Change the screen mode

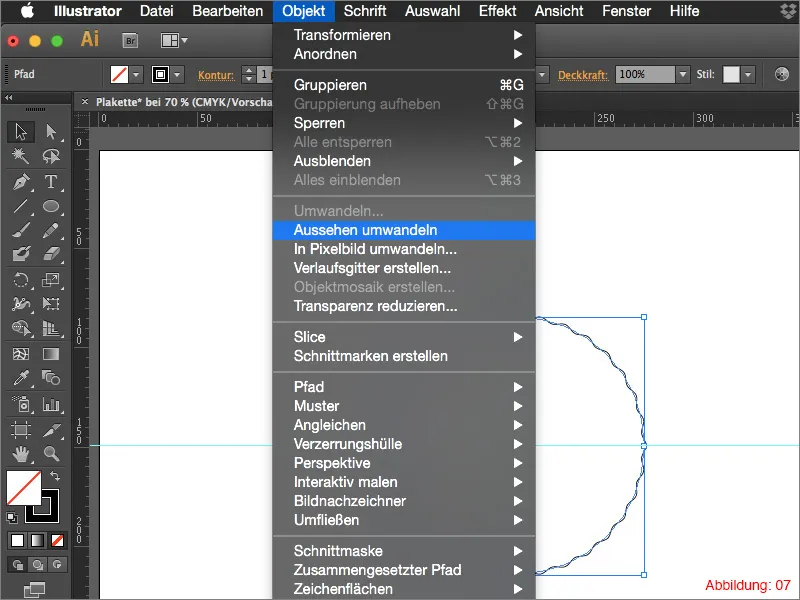tap(34, 590)
